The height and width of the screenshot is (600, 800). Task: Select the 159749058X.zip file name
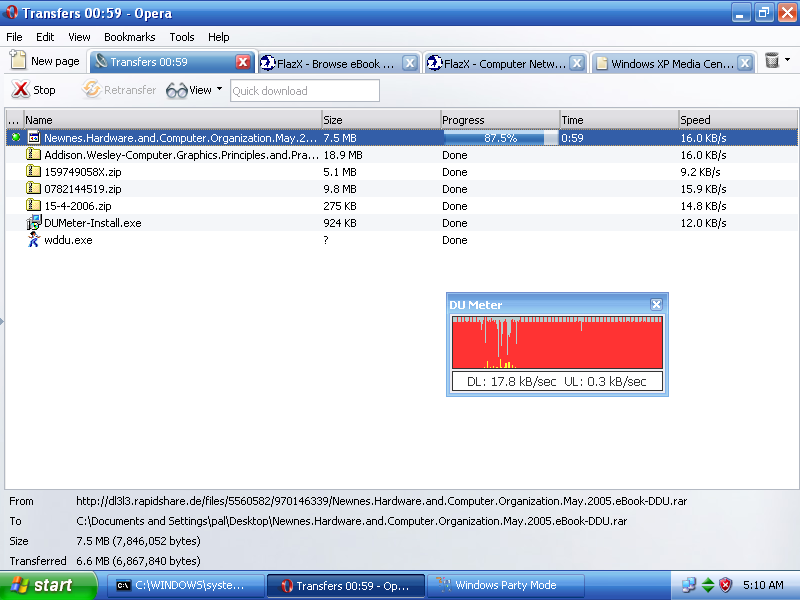click(x=83, y=172)
